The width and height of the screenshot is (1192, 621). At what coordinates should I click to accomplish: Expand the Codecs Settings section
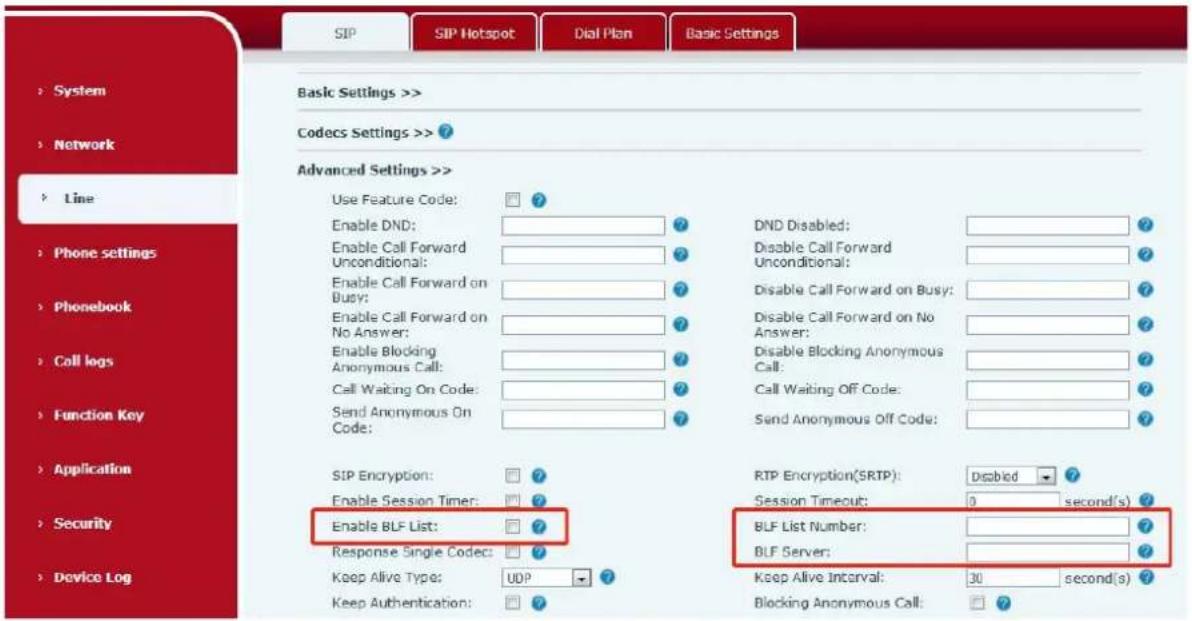365,132
